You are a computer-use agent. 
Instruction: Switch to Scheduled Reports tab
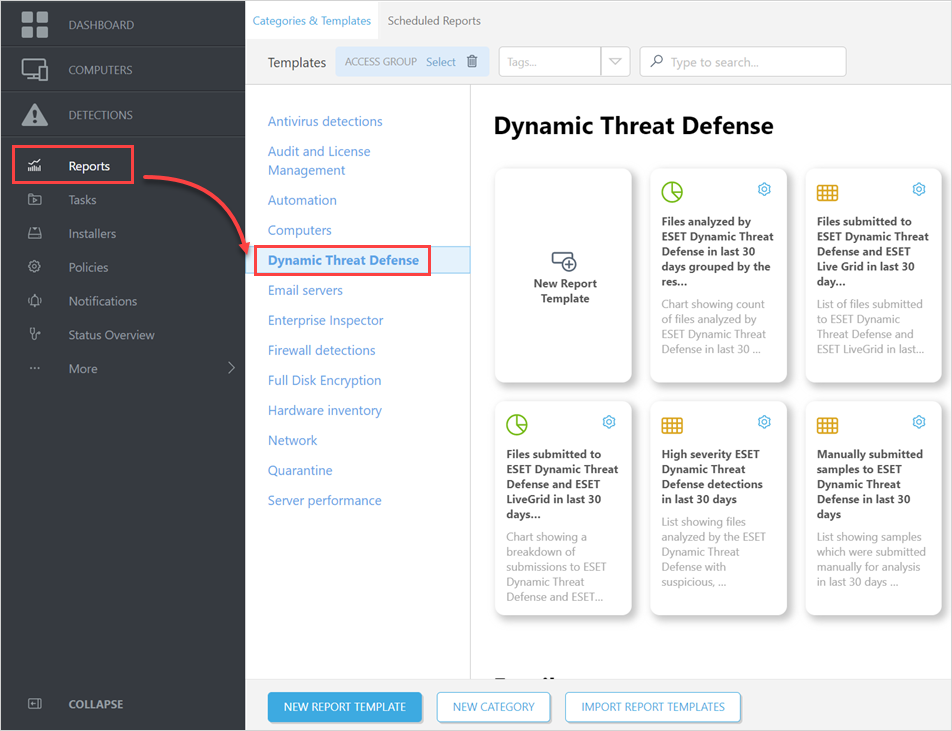tap(434, 21)
